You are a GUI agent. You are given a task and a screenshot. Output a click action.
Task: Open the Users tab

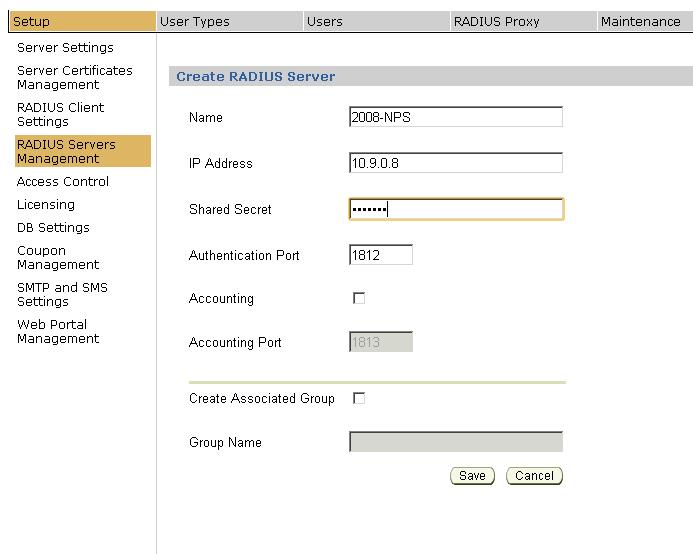coord(377,21)
